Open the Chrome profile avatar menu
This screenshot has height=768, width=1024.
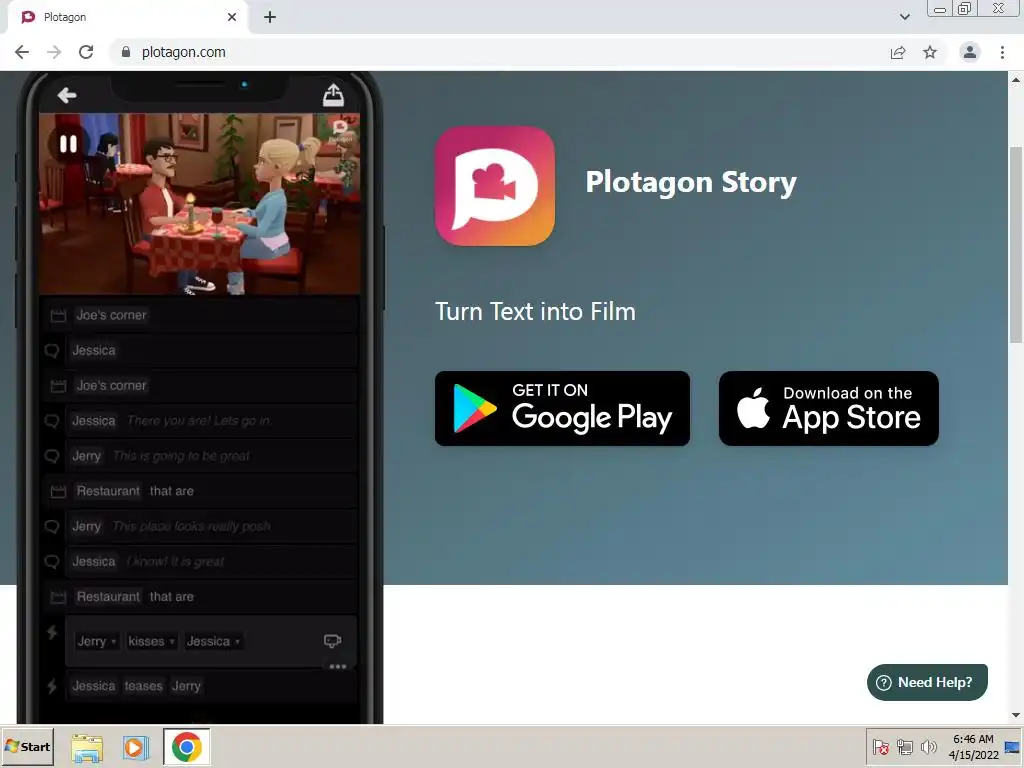pos(970,52)
